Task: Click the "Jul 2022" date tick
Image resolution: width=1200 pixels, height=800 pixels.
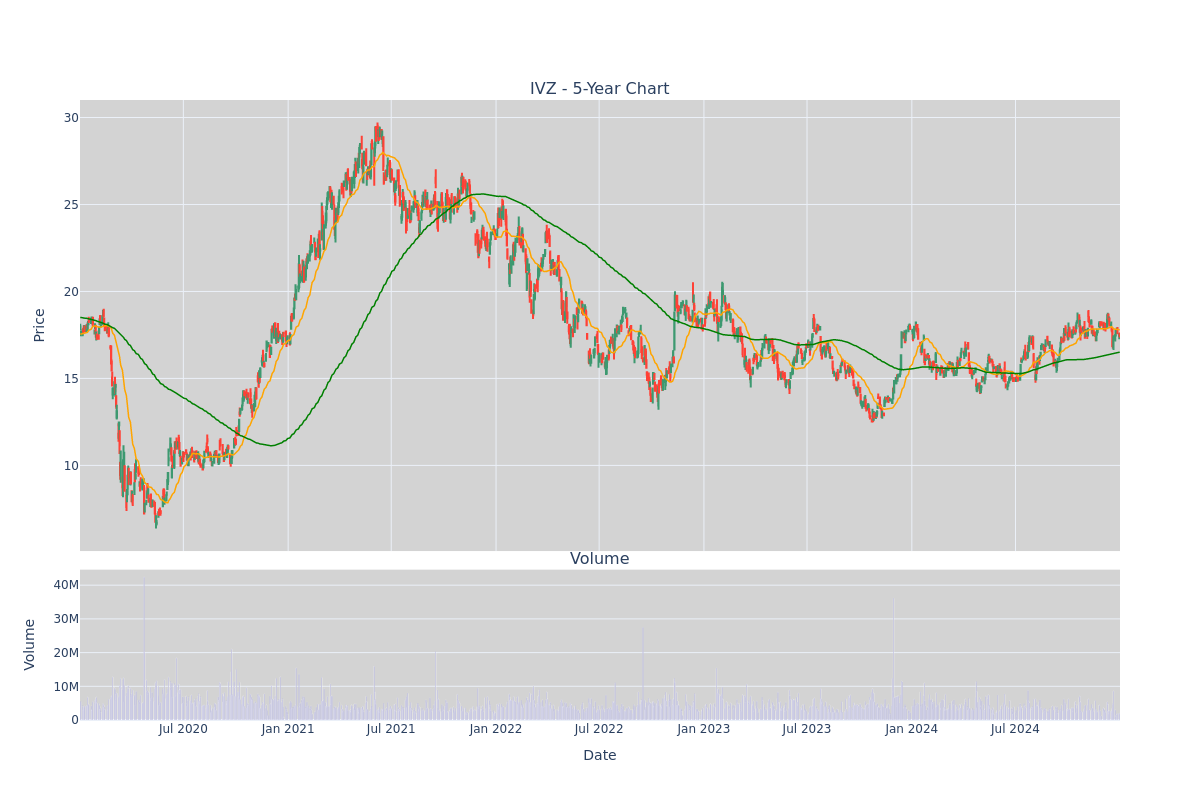Action: click(x=599, y=729)
